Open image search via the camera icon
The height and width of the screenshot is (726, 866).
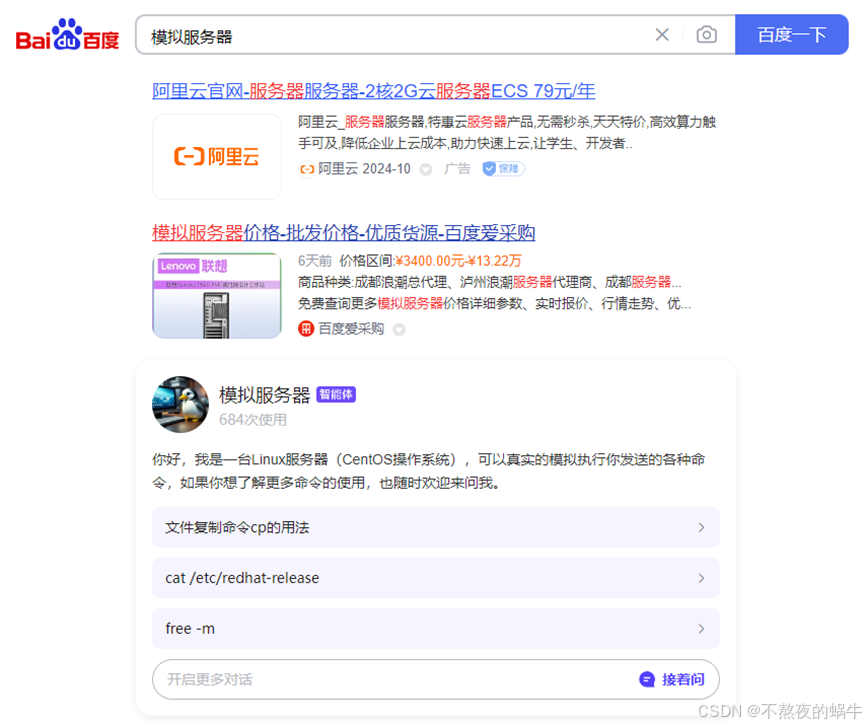[x=706, y=35]
